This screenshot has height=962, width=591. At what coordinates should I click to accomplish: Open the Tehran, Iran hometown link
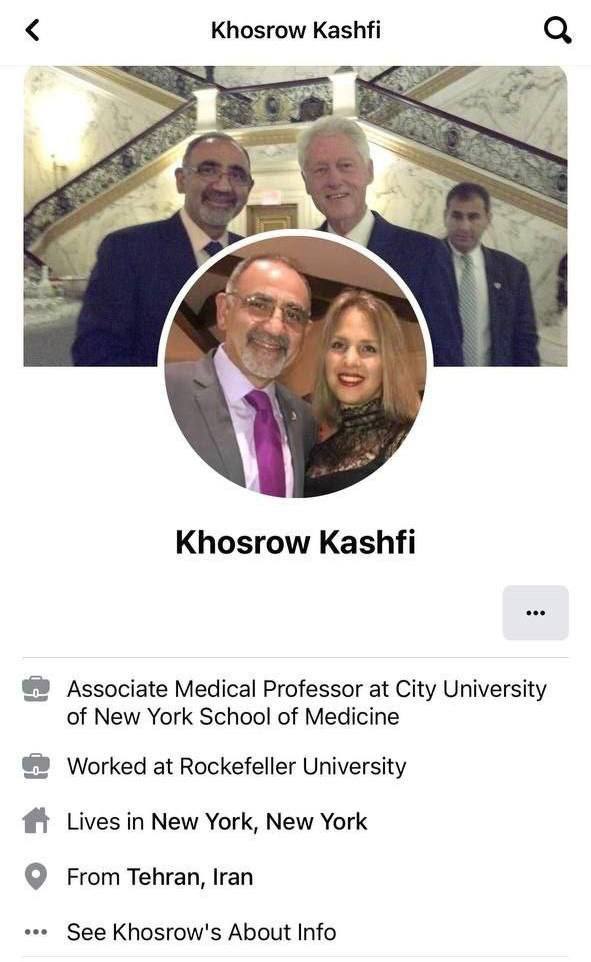pyautogui.click(x=190, y=877)
